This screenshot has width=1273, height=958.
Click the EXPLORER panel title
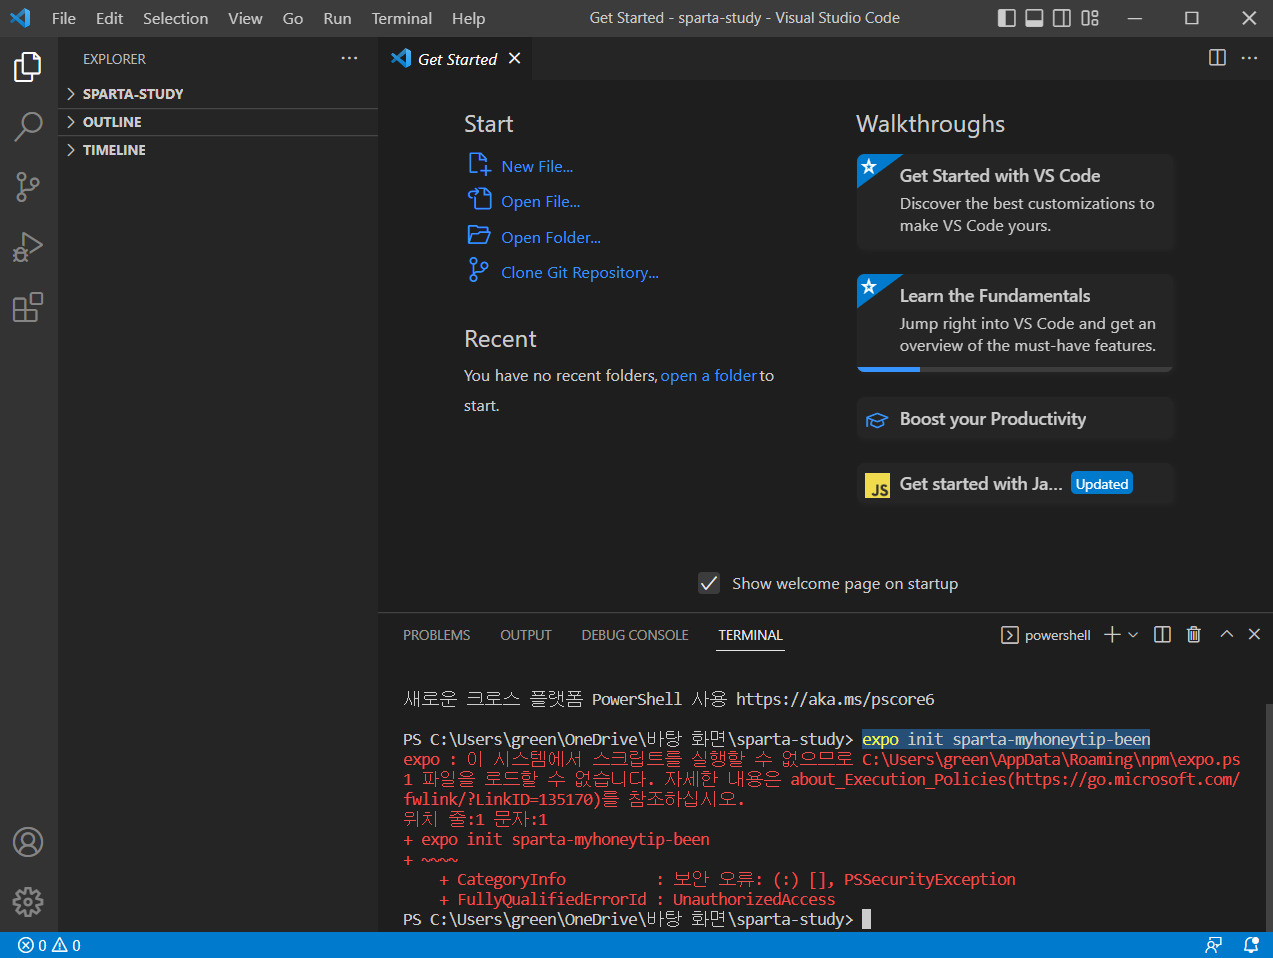click(x=114, y=59)
